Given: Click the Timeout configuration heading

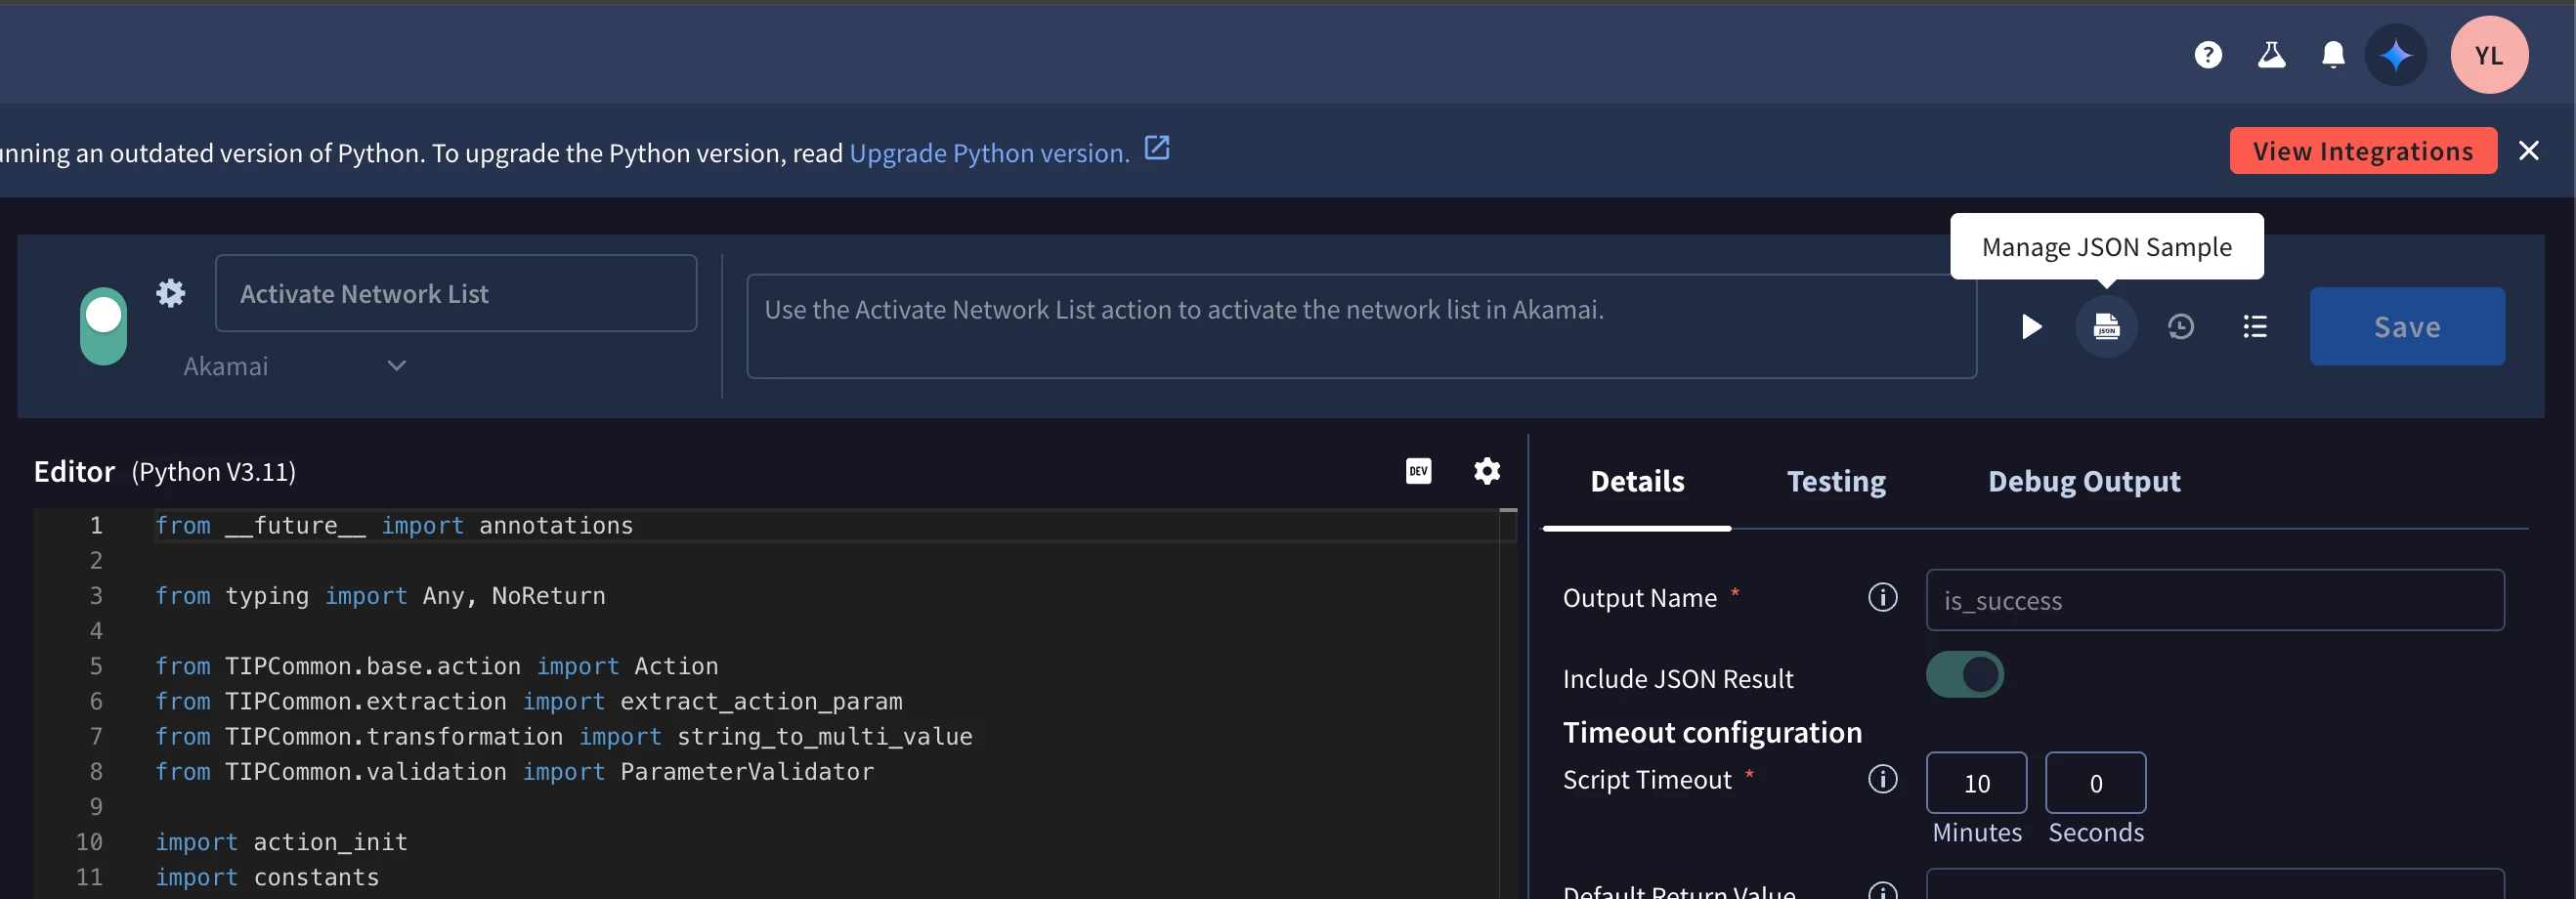Looking at the screenshot, I should [x=1712, y=733].
